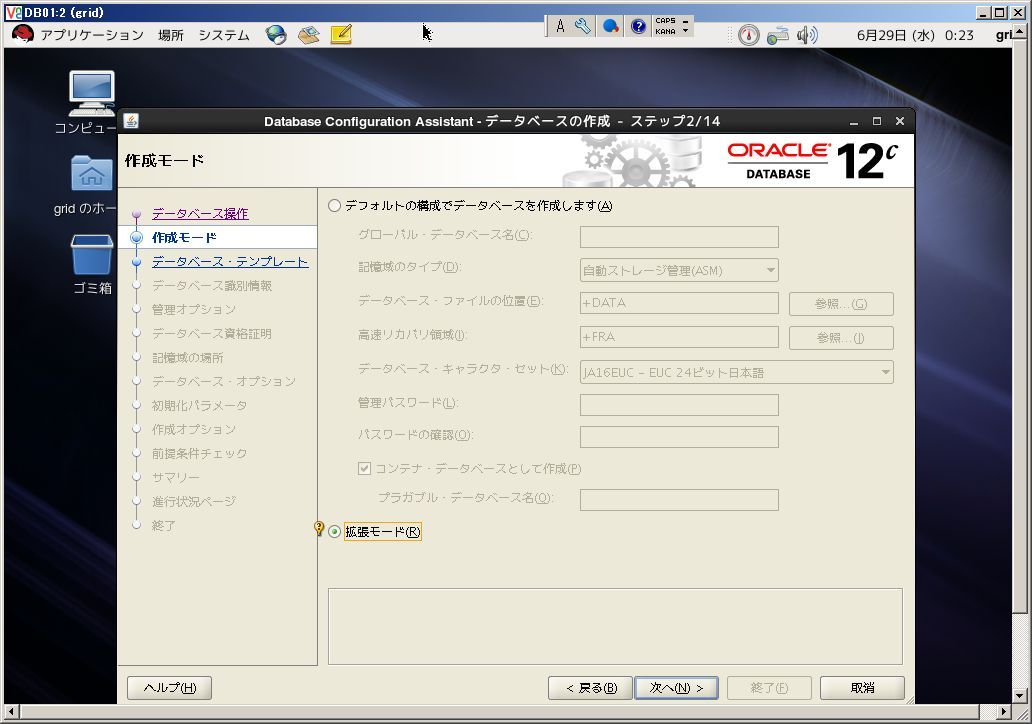Click the red circular update notifier icon
This screenshot has height=724, width=1032.
pyautogui.click(x=748, y=35)
